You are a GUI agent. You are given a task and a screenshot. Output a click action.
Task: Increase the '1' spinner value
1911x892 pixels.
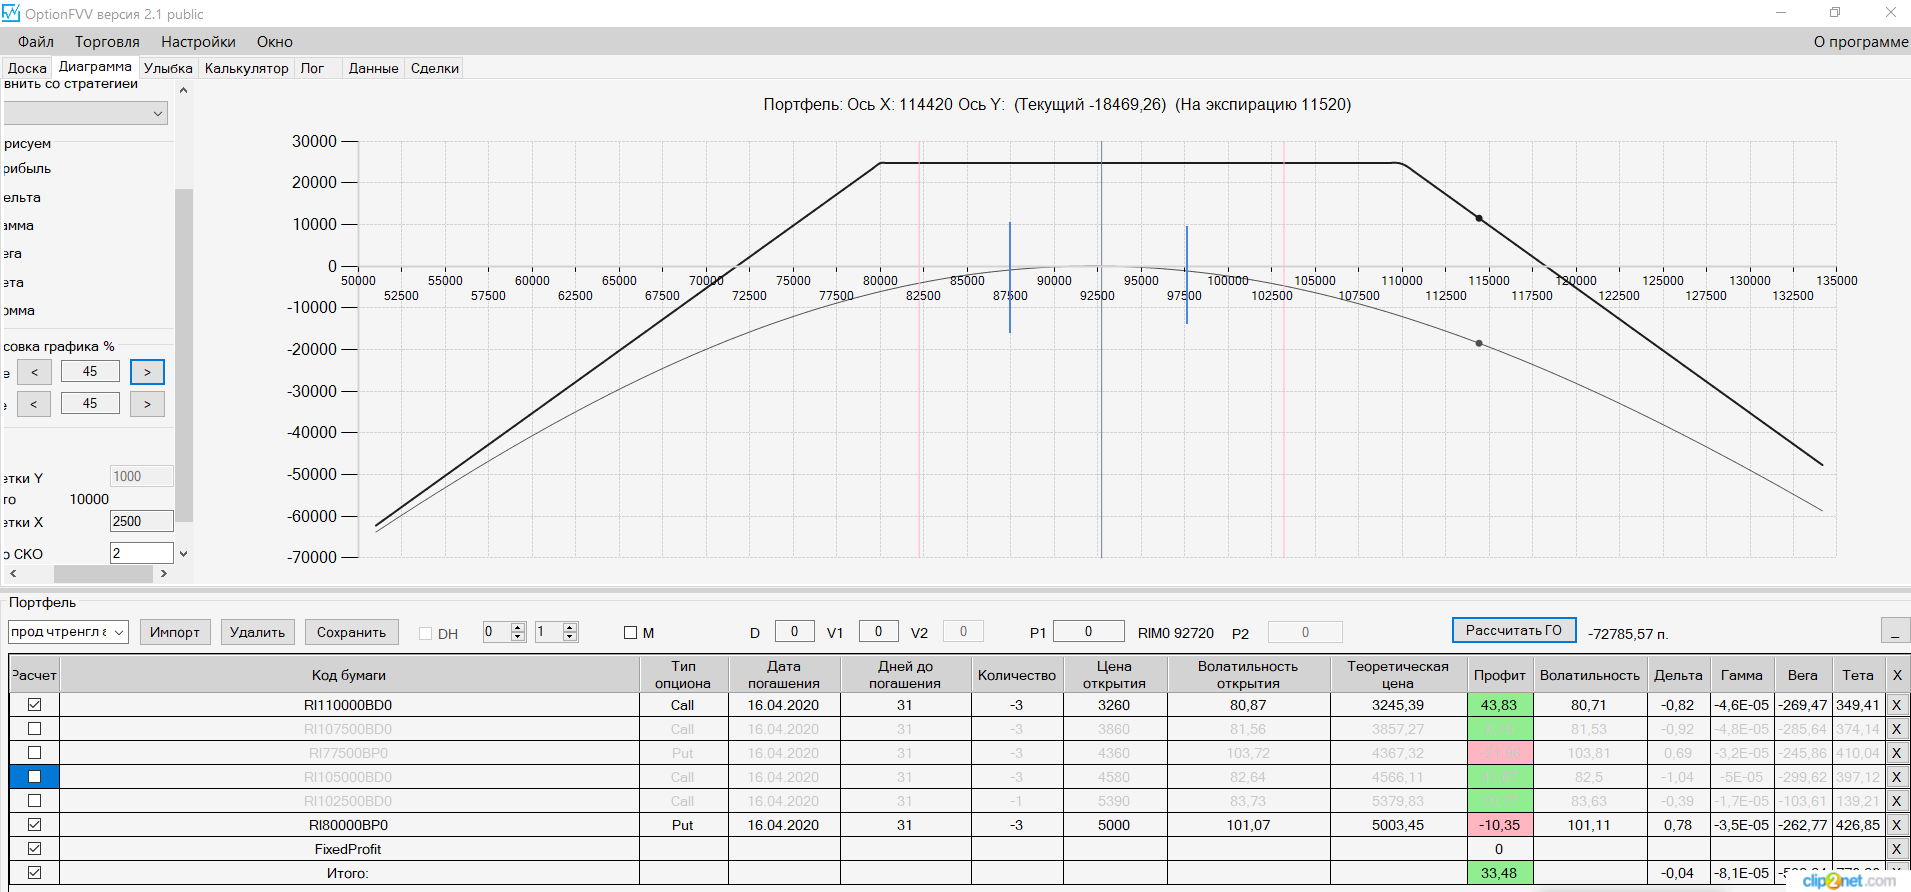[570, 627]
